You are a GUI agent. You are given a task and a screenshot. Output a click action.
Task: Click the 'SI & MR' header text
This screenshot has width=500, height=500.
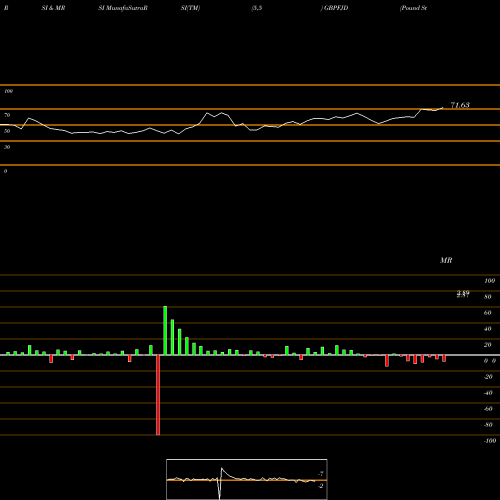pyautogui.click(x=53, y=8)
